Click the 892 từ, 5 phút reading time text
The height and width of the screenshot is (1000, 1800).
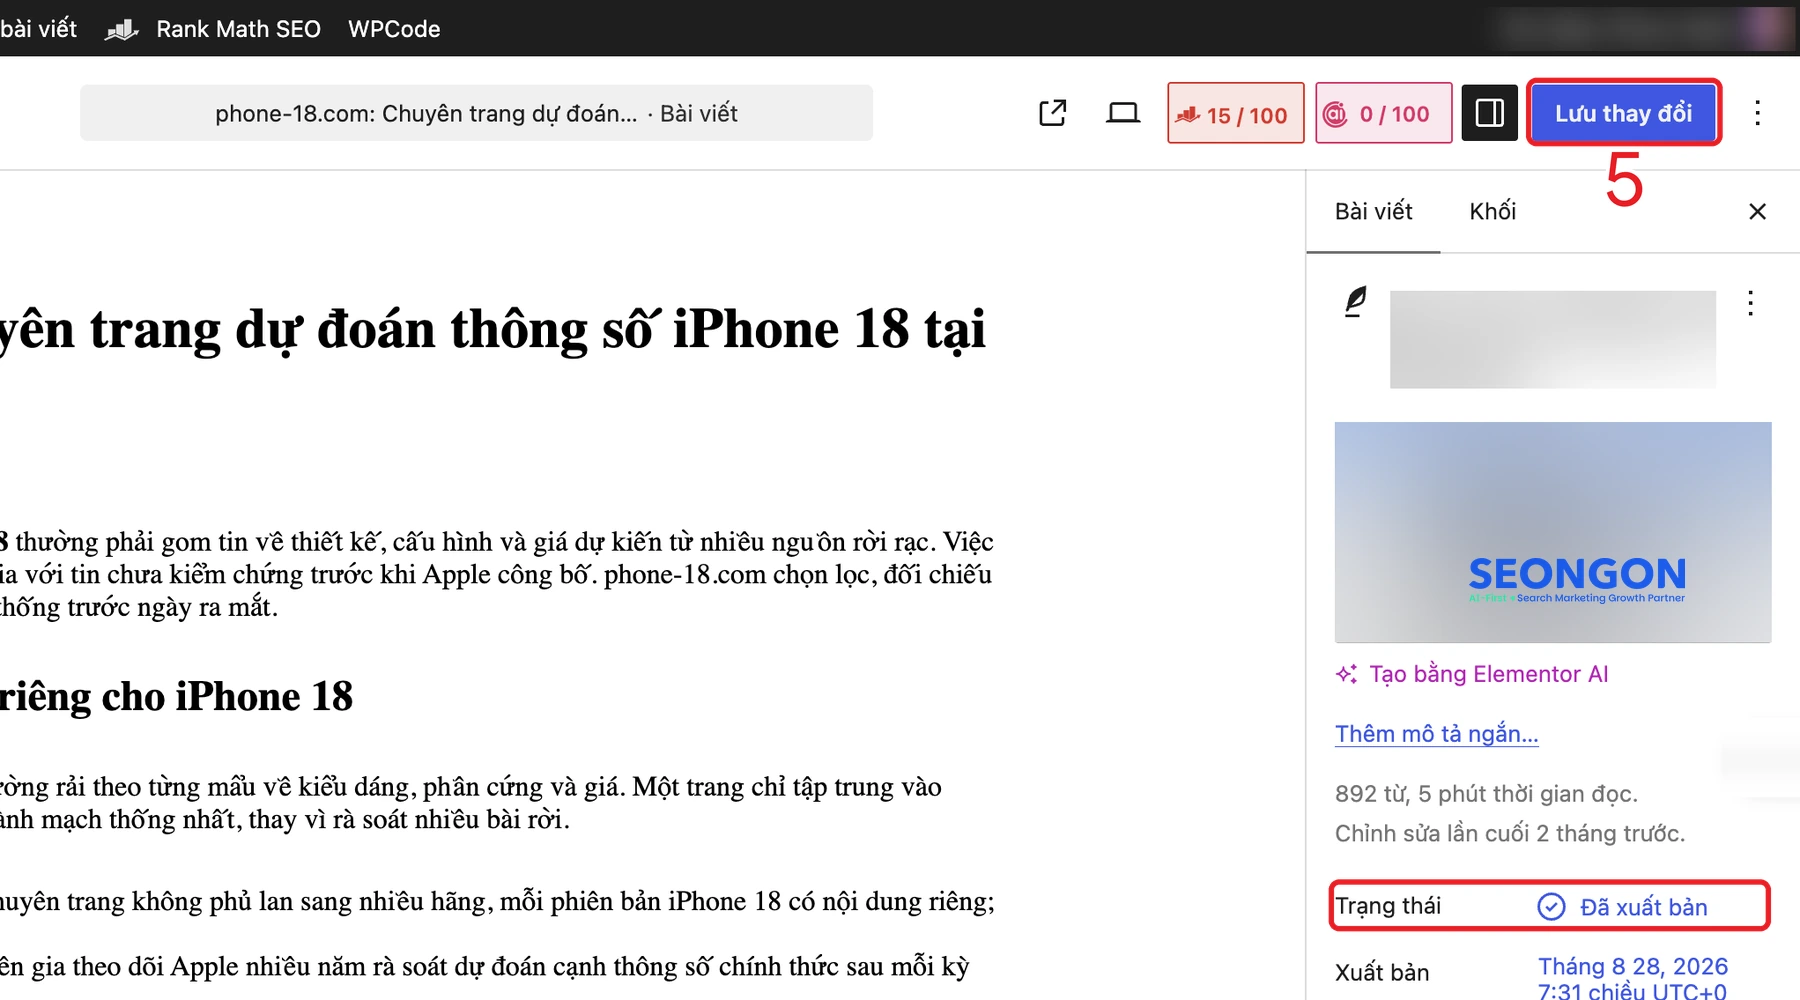[x=1486, y=794]
